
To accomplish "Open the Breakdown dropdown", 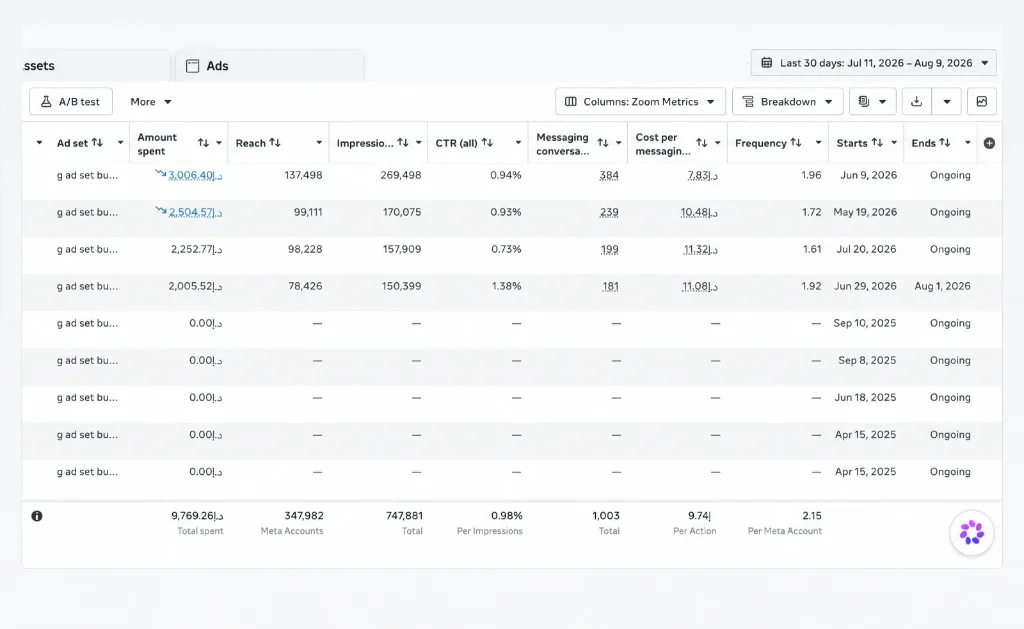I will click(x=788, y=101).
